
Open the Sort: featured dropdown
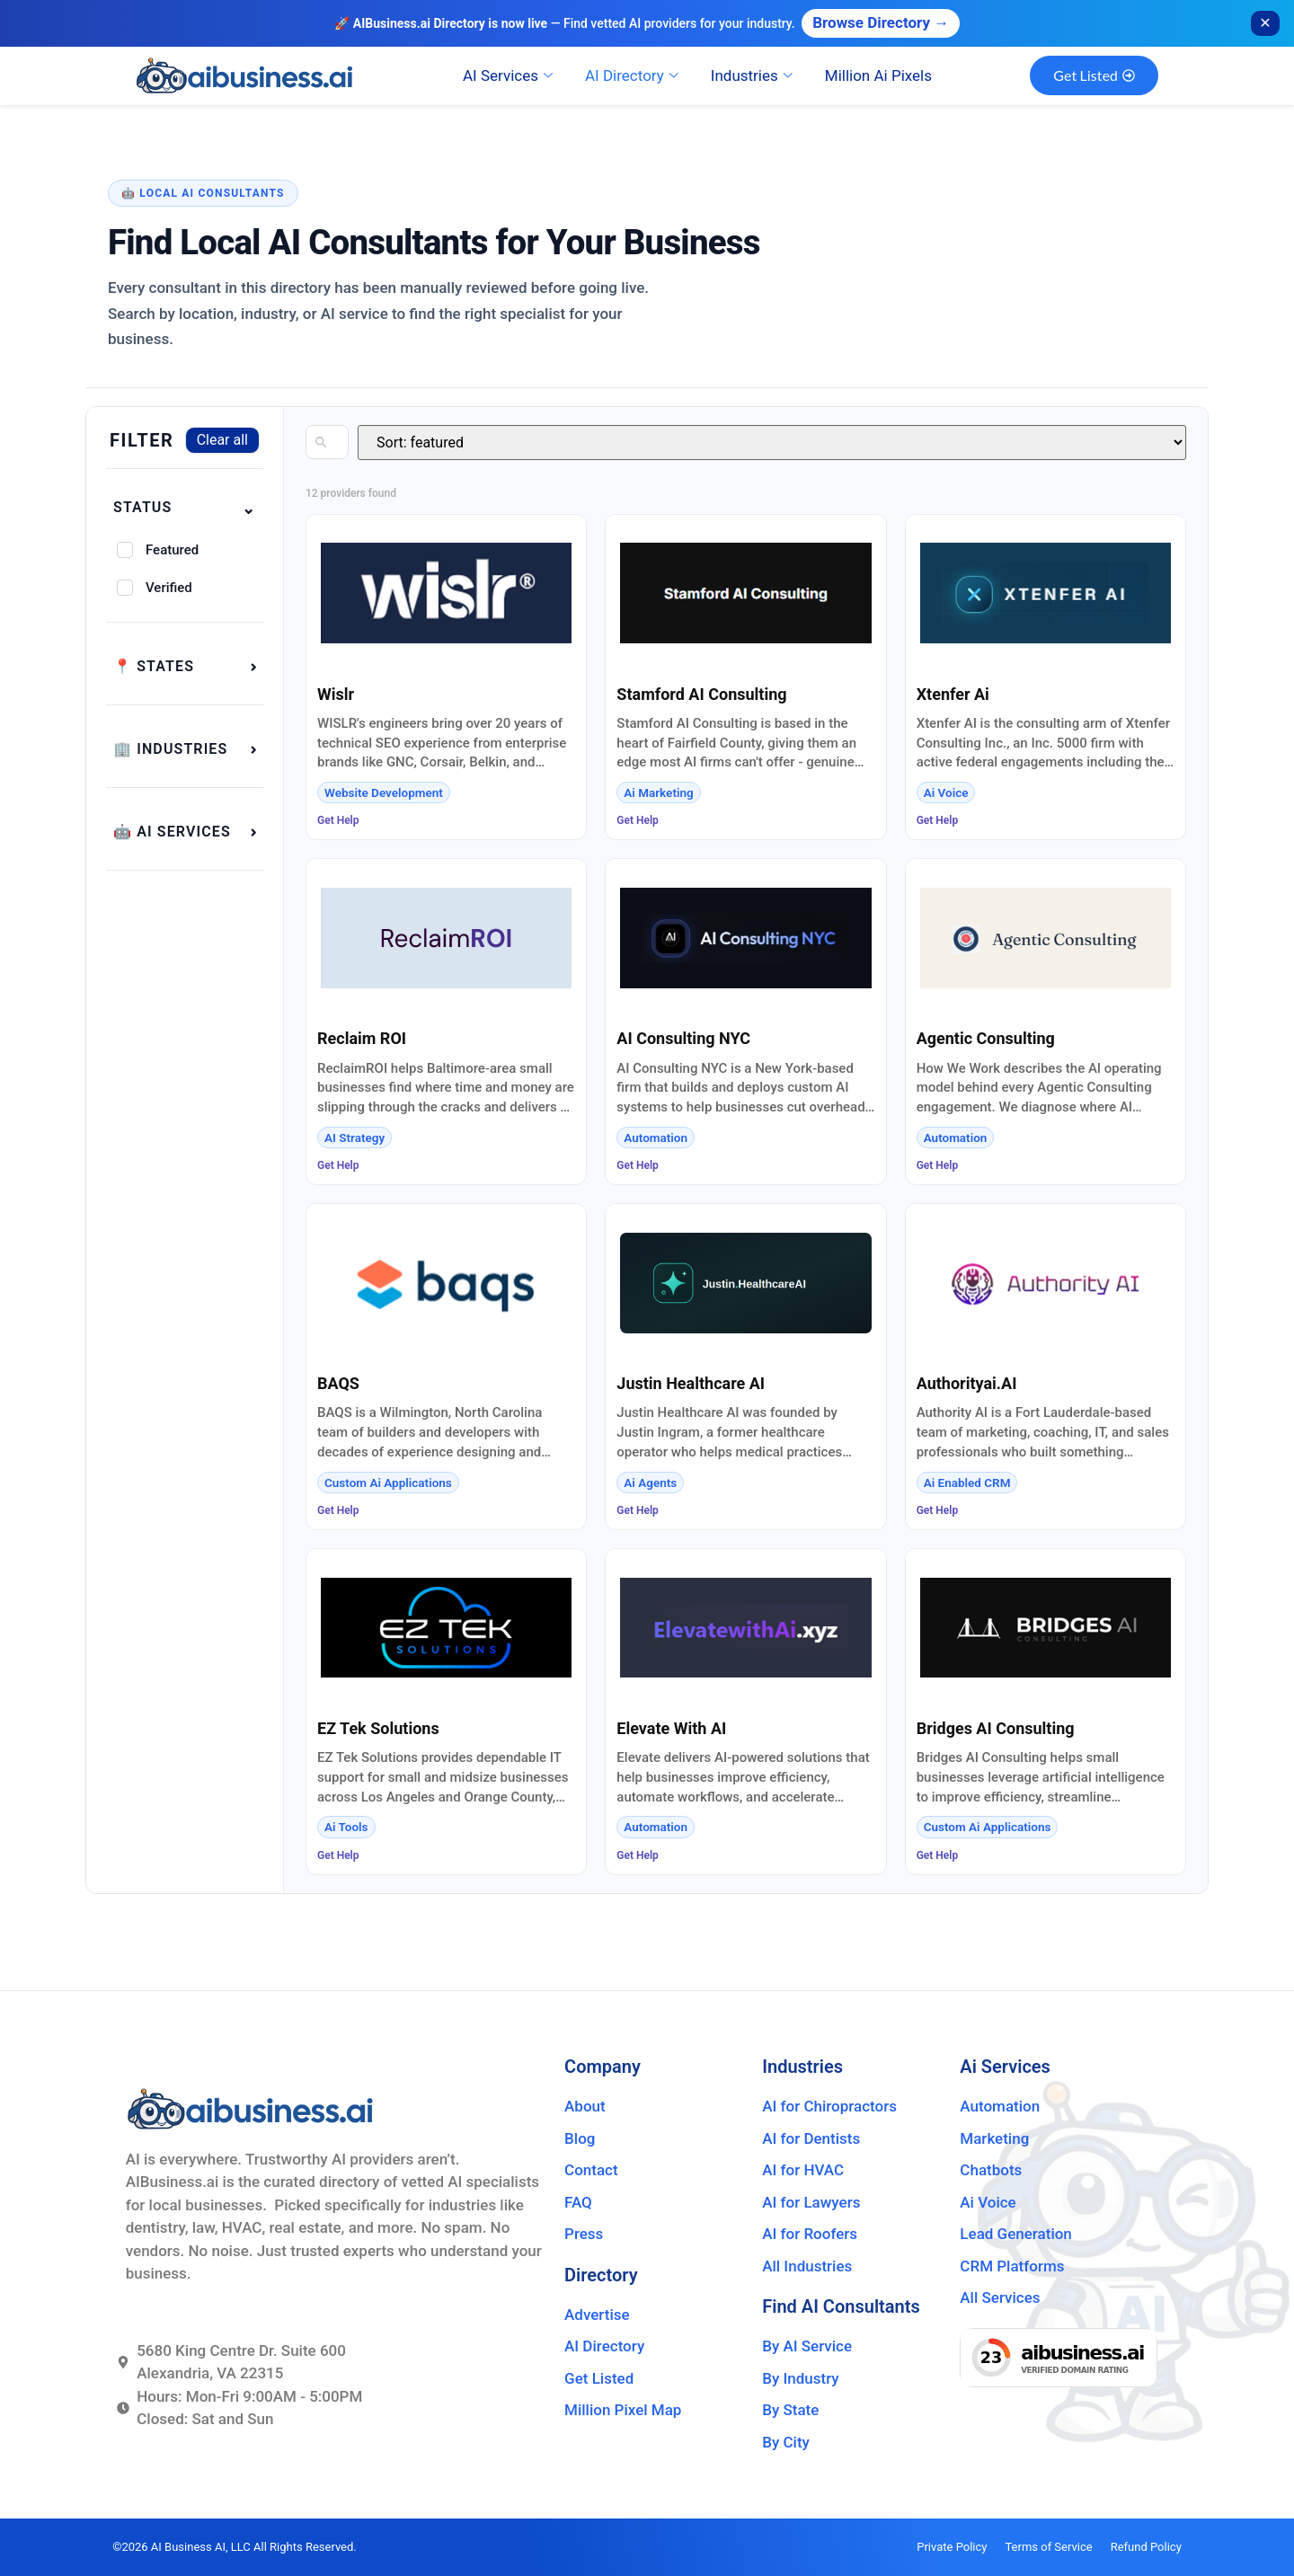coord(771,442)
